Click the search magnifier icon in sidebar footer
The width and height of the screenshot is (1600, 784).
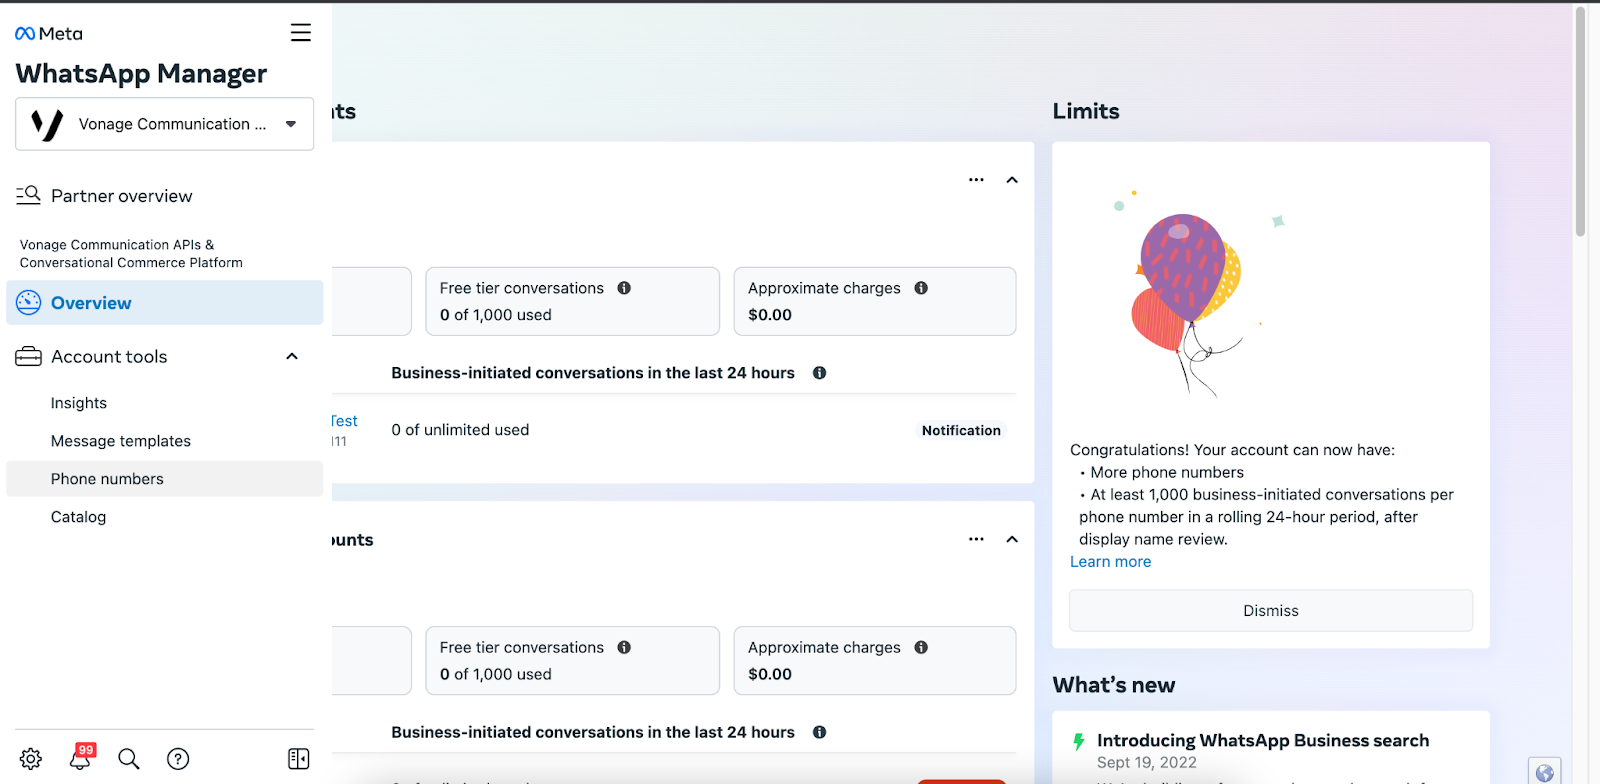[x=129, y=759]
